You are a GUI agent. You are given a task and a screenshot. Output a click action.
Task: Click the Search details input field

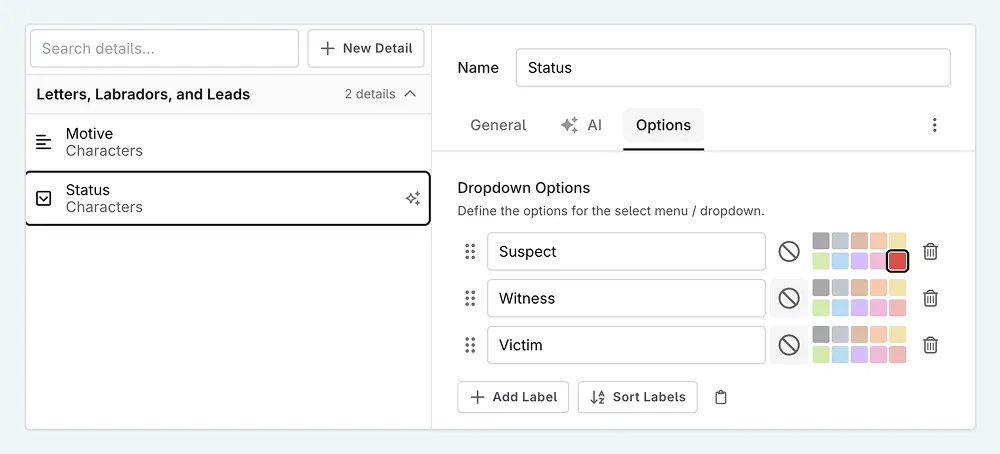[x=165, y=48]
